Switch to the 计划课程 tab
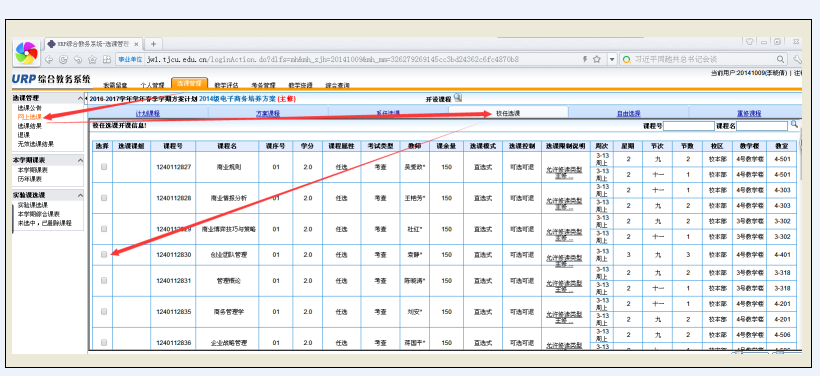The width and height of the screenshot is (820, 376). pyautogui.click(x=147, y=113)
